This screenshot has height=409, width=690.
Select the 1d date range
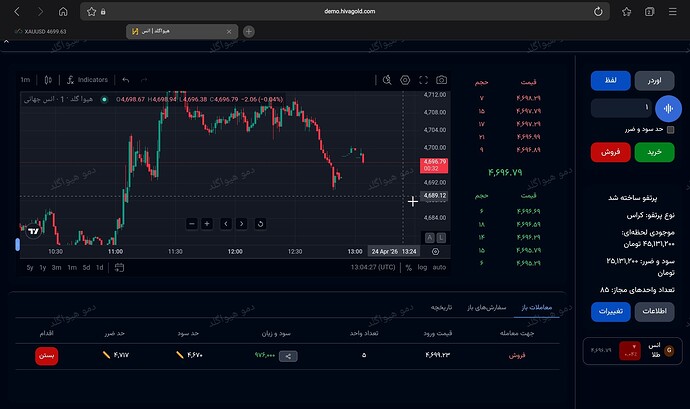100,267
